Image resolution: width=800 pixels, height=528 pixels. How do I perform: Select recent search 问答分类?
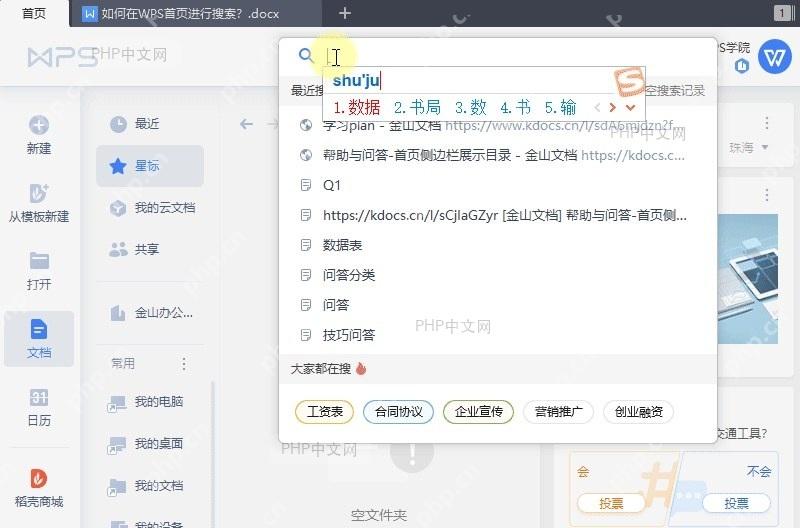click(x=497, y=275)
